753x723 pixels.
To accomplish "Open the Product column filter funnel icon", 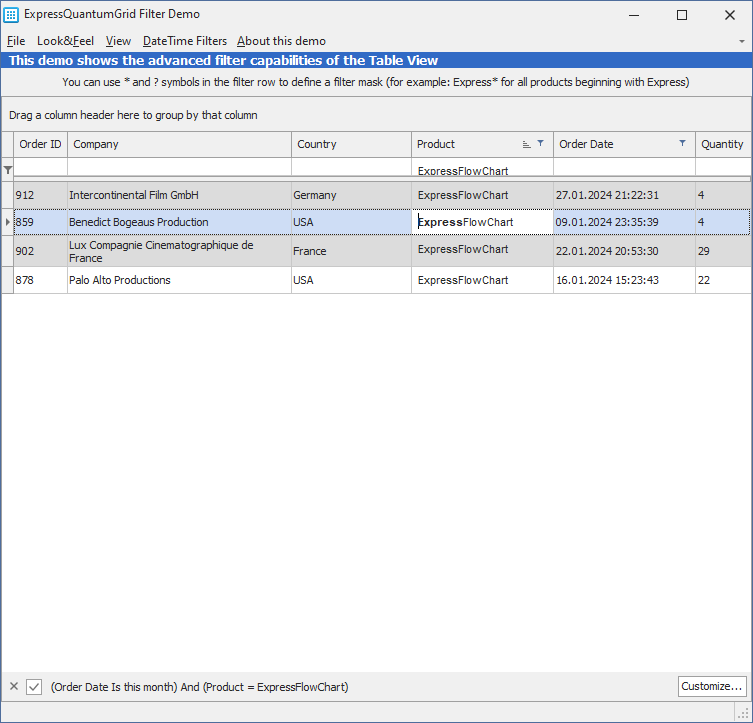I will click(540, 143).
